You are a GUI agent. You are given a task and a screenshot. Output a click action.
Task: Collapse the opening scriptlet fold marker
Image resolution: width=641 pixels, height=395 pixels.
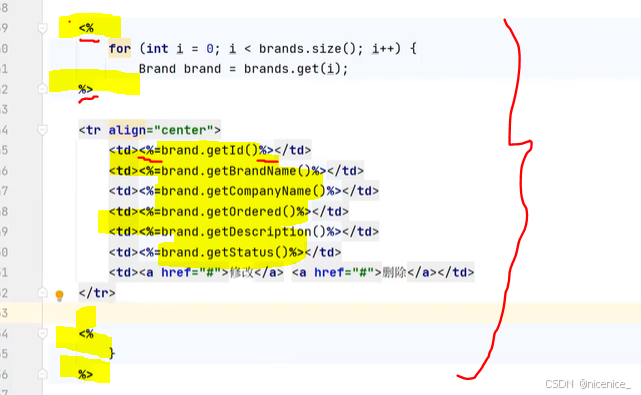(x=43, y=28)
